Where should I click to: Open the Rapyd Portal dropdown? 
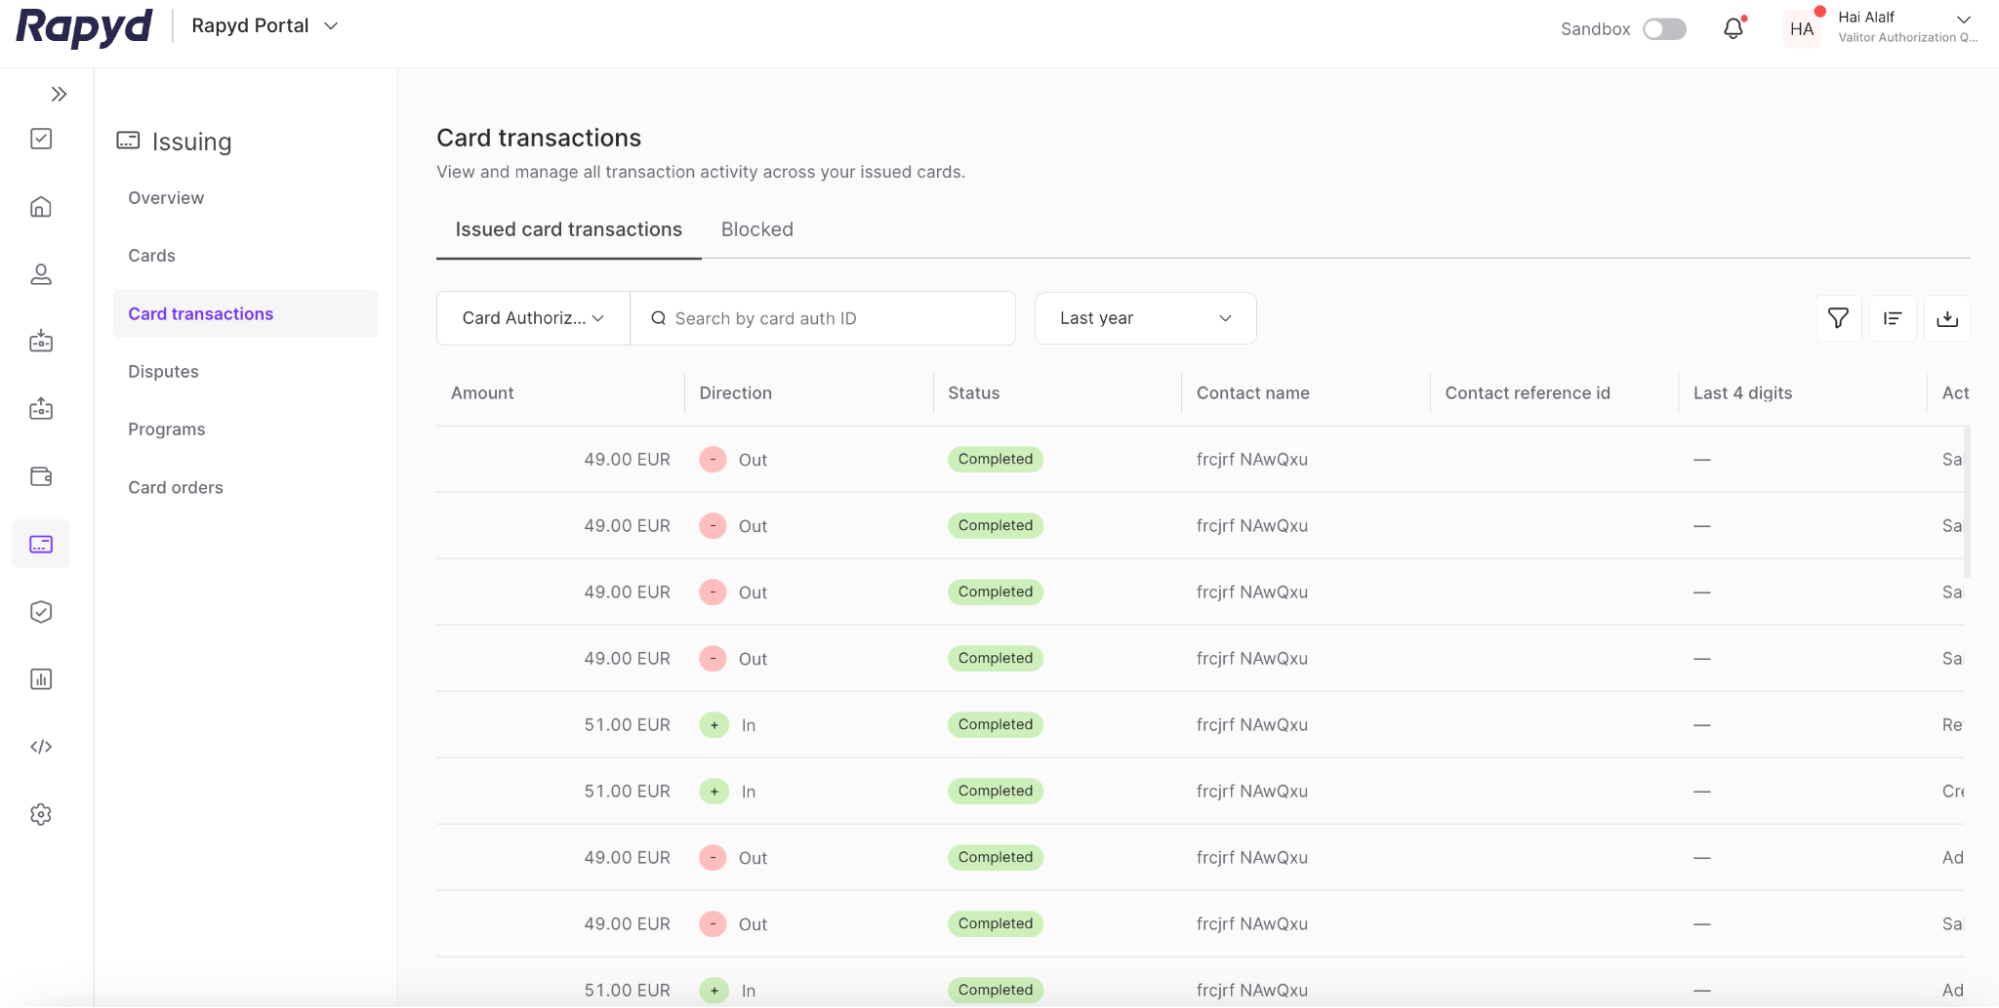pyautogui.click(x=264, y=26)
